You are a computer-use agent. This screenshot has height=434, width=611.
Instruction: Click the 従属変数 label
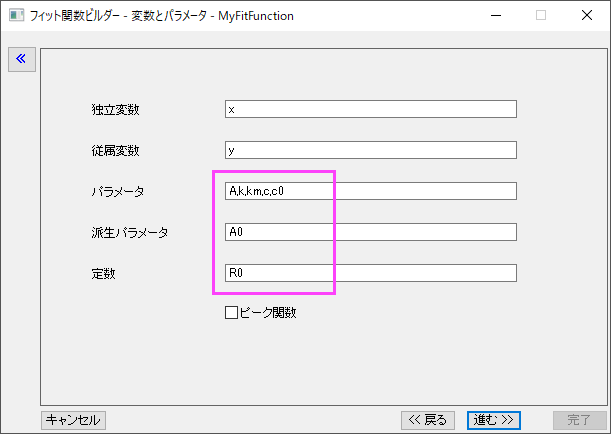click(x=115, y=150)
